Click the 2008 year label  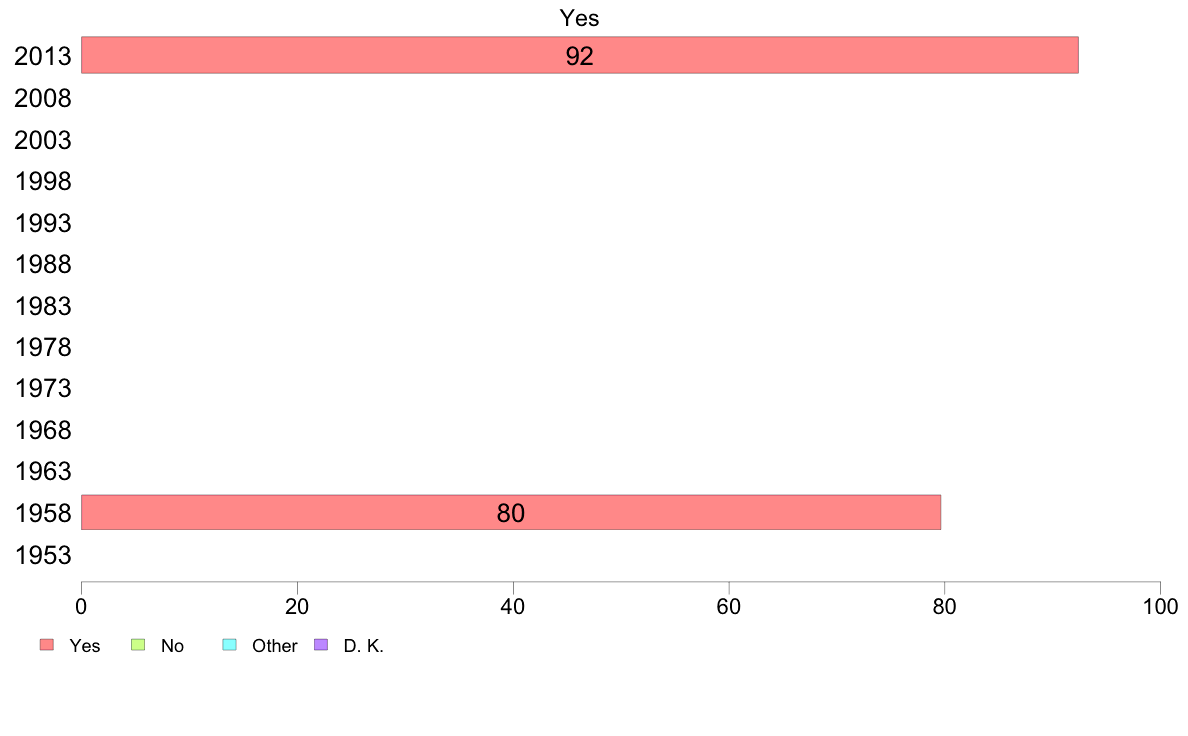43,98
